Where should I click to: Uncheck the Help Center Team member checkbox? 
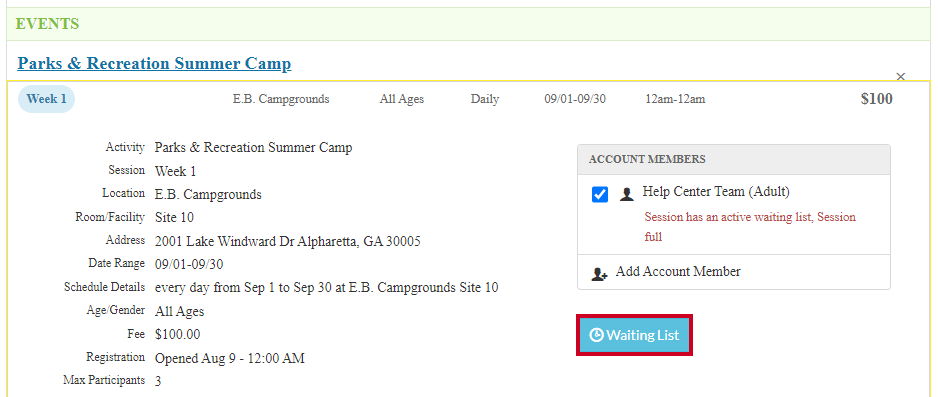coord(600,195)
